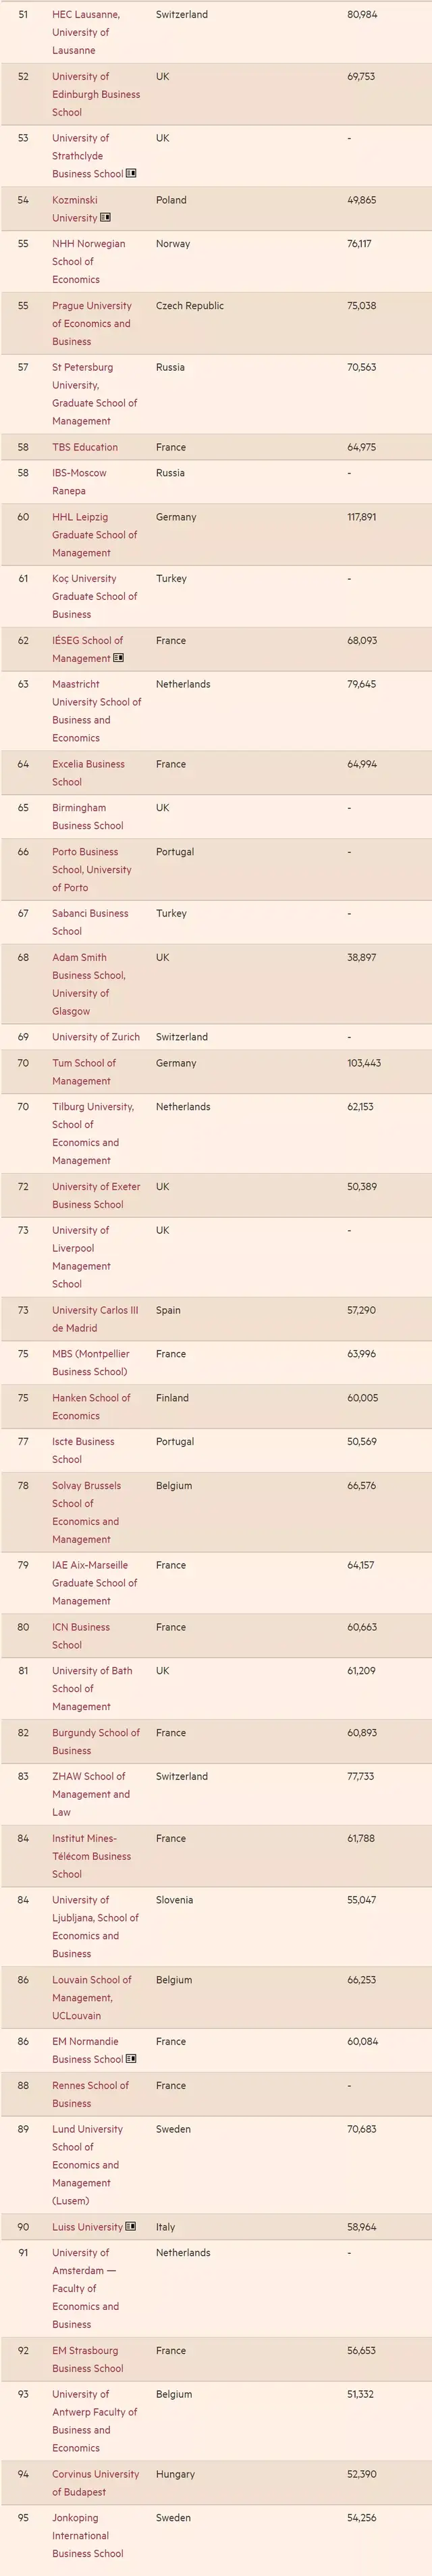The height and width of the screenshot is (2576, 432).
Task: Open Corvinus University of Budapest link
Action: 96,2483
